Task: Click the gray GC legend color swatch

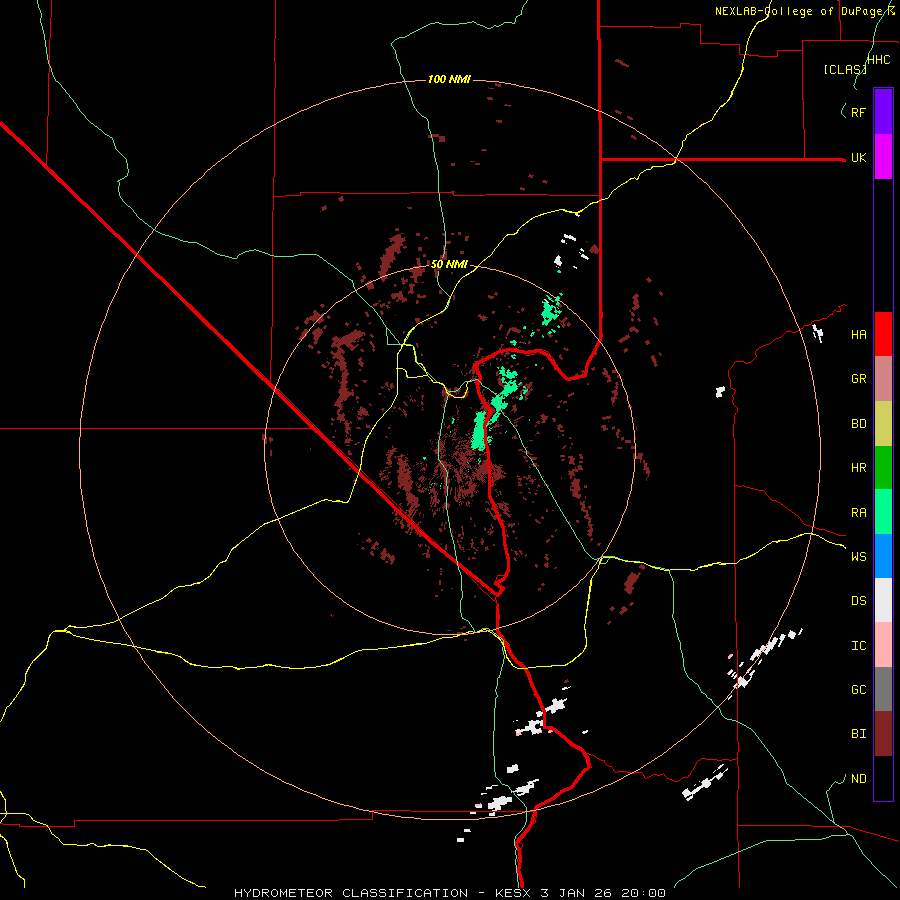Action: point(883,689)
